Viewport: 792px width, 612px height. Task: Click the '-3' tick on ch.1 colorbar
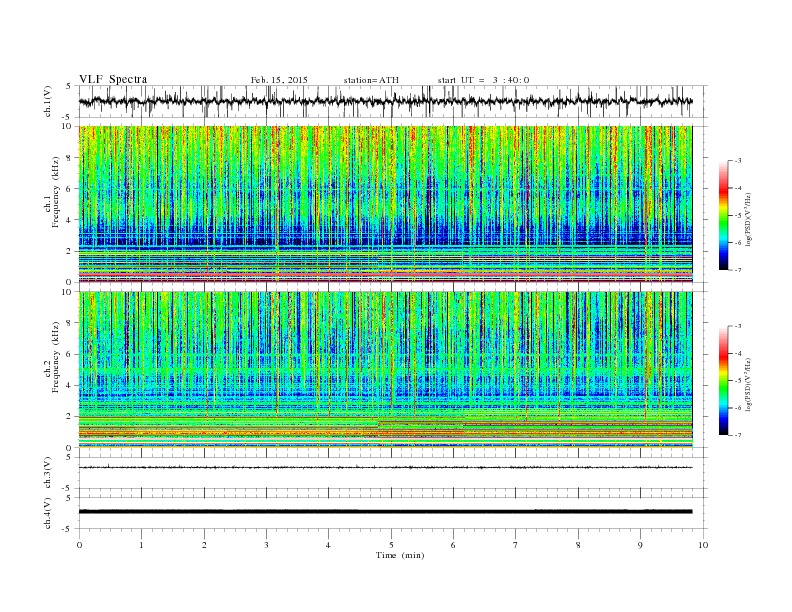click(737, 161)
